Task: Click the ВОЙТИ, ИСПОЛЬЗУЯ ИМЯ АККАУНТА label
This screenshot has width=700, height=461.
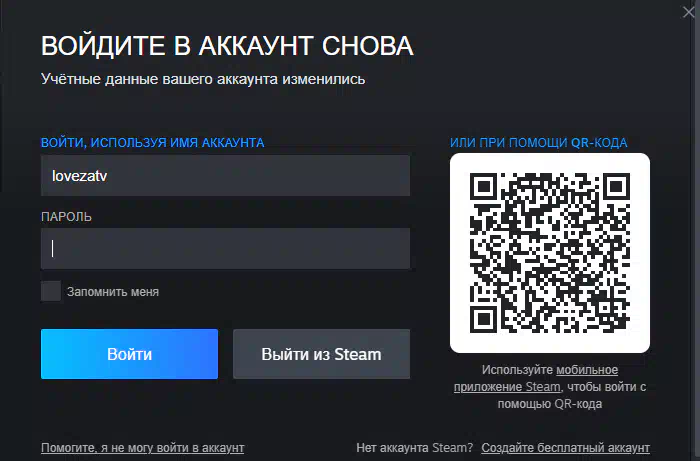Action: (x=153, y=143)
